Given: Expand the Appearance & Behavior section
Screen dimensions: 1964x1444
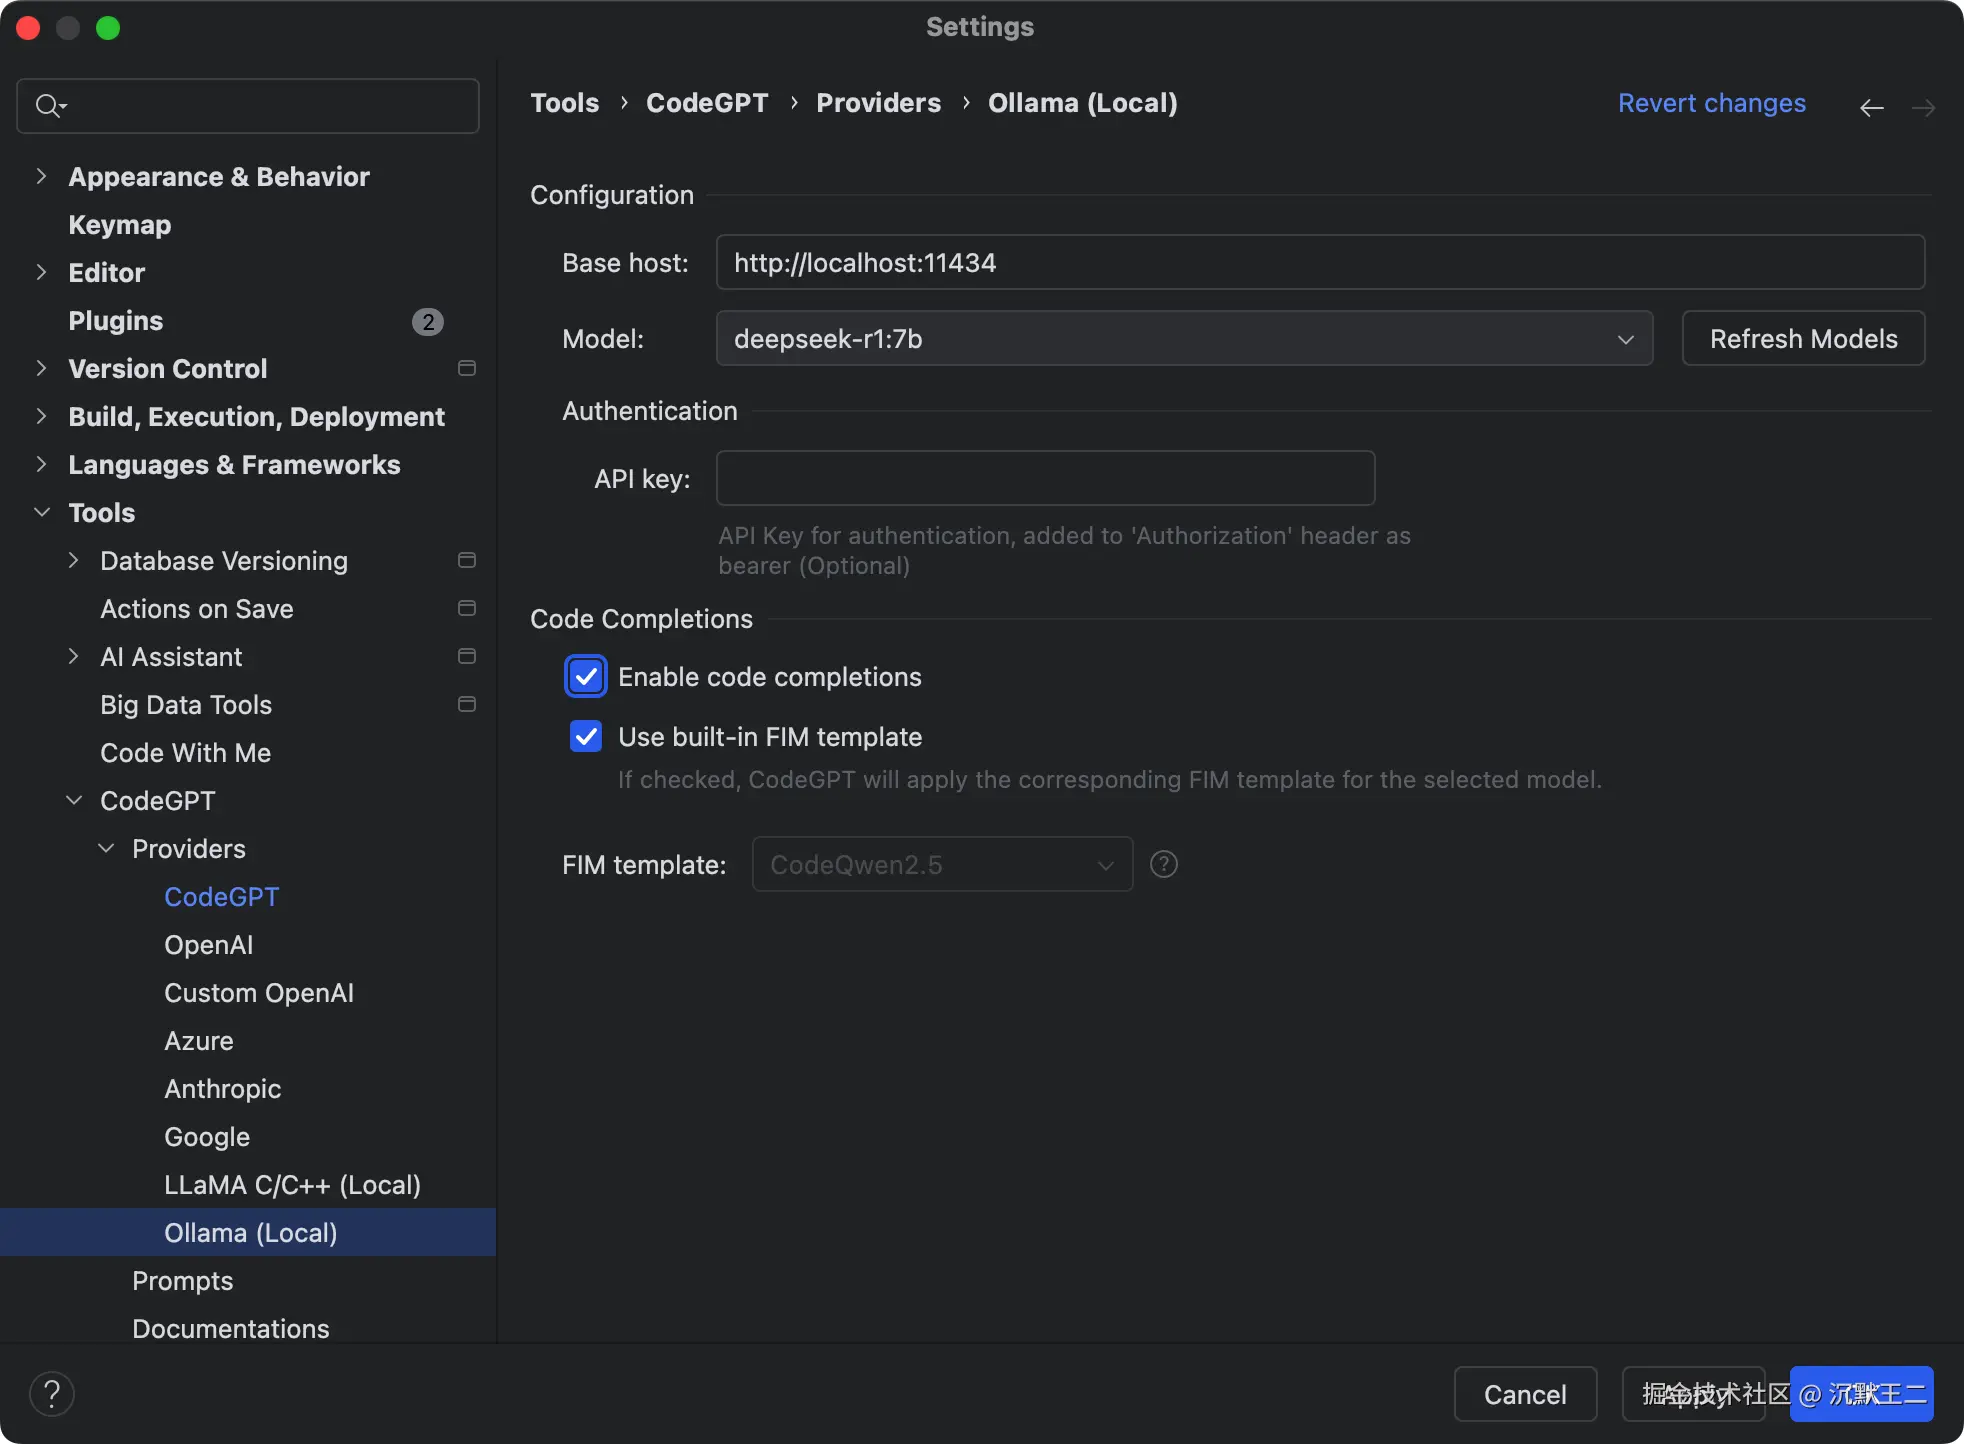Looking at the screenshot, I should coord(41,176).
